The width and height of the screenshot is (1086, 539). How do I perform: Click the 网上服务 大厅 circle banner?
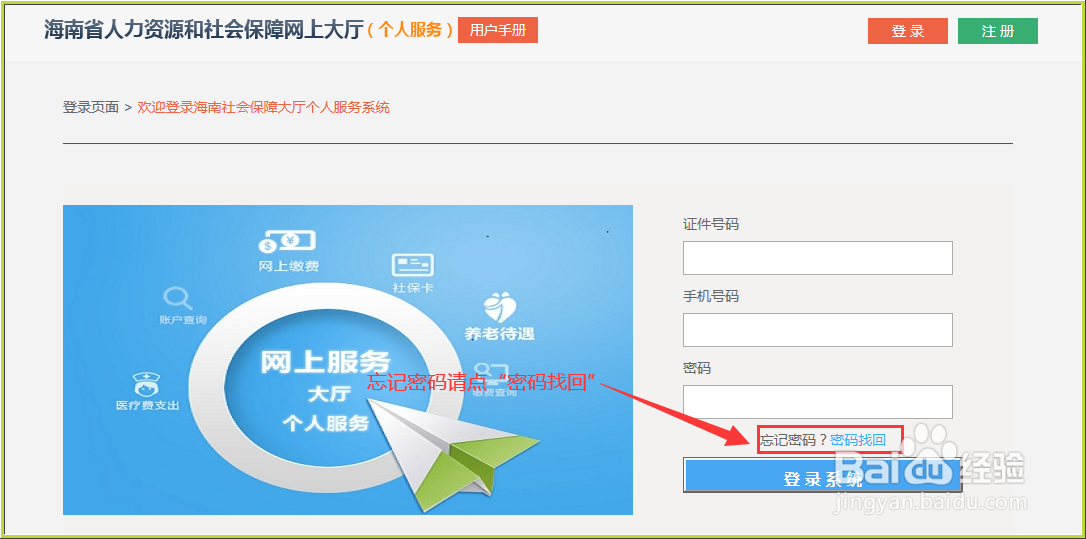(x=326, y=390)
